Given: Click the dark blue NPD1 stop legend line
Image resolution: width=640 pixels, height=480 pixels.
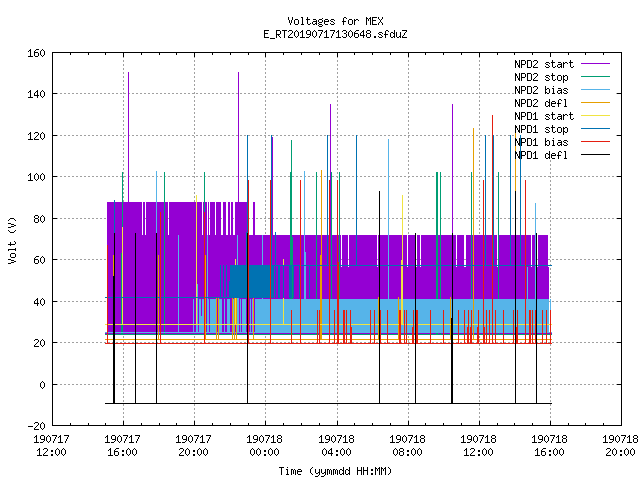Looking at the screenshot, I should click(596, 129).
